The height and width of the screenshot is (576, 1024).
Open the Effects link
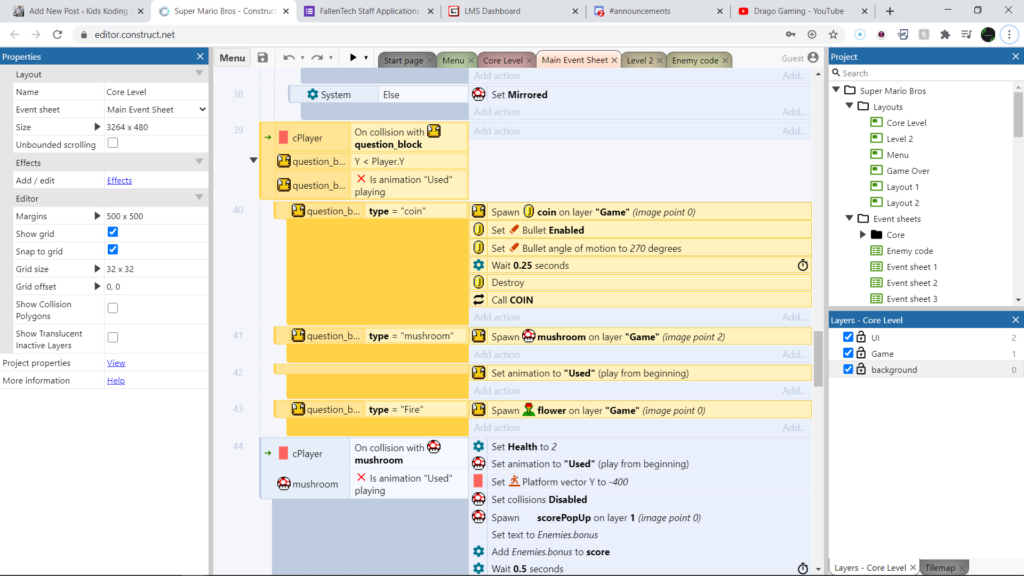coord(120,180)
